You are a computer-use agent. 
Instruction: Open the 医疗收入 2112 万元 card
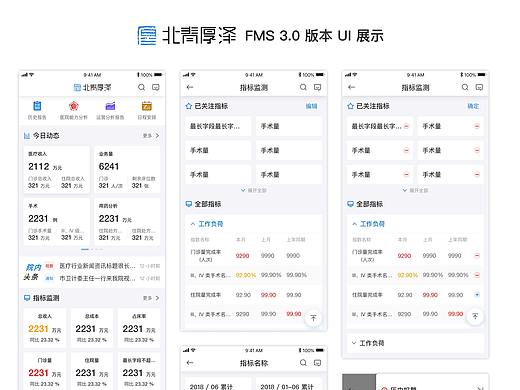57,170
